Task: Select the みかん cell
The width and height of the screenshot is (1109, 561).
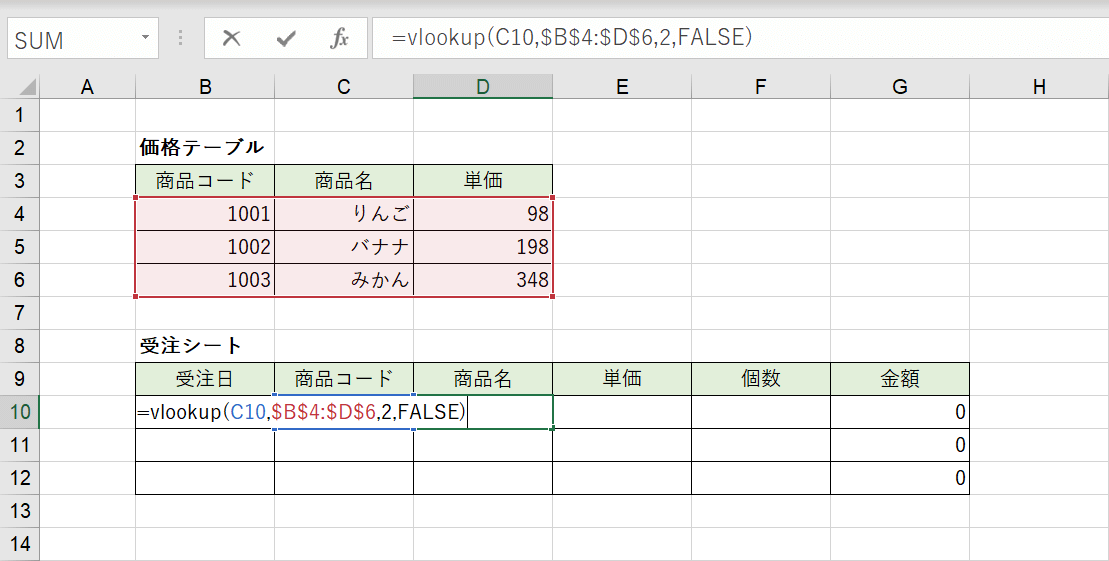Action: tap(344, 279)
